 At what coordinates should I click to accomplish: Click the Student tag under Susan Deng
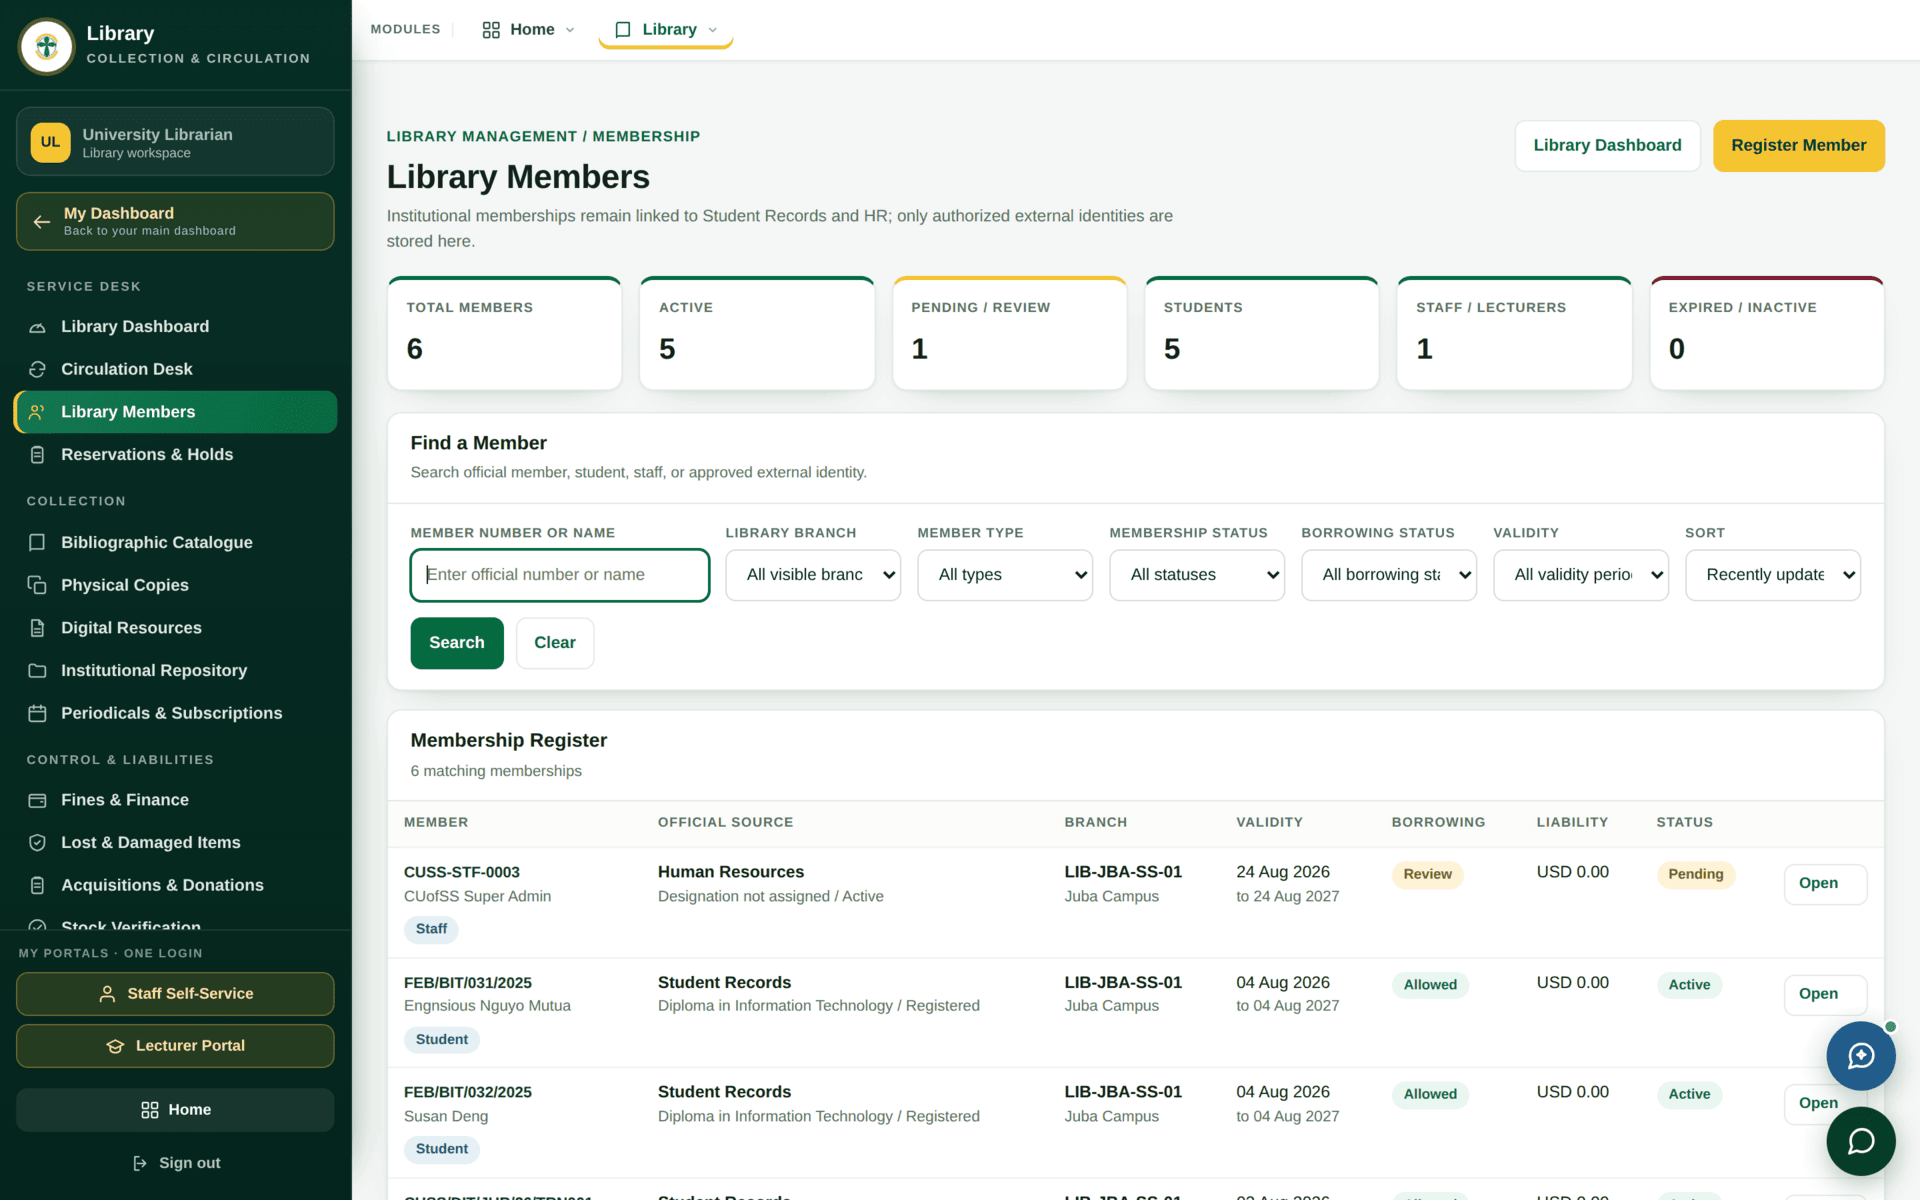point(441,1150)
